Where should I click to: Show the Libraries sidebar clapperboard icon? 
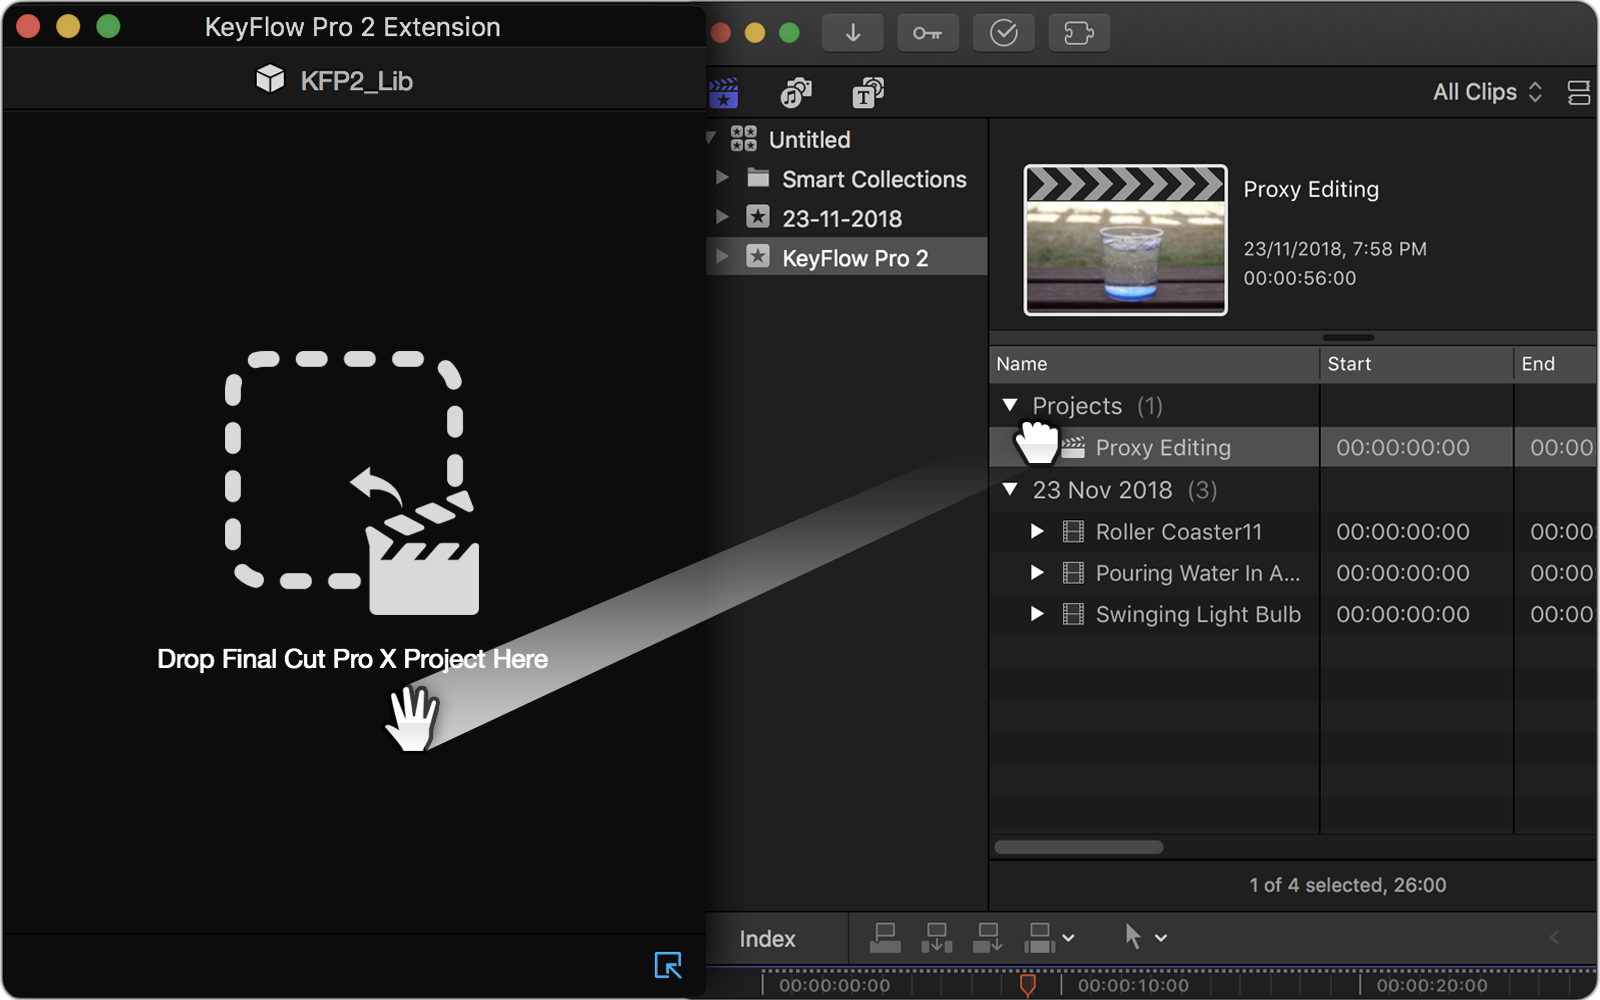724,93
